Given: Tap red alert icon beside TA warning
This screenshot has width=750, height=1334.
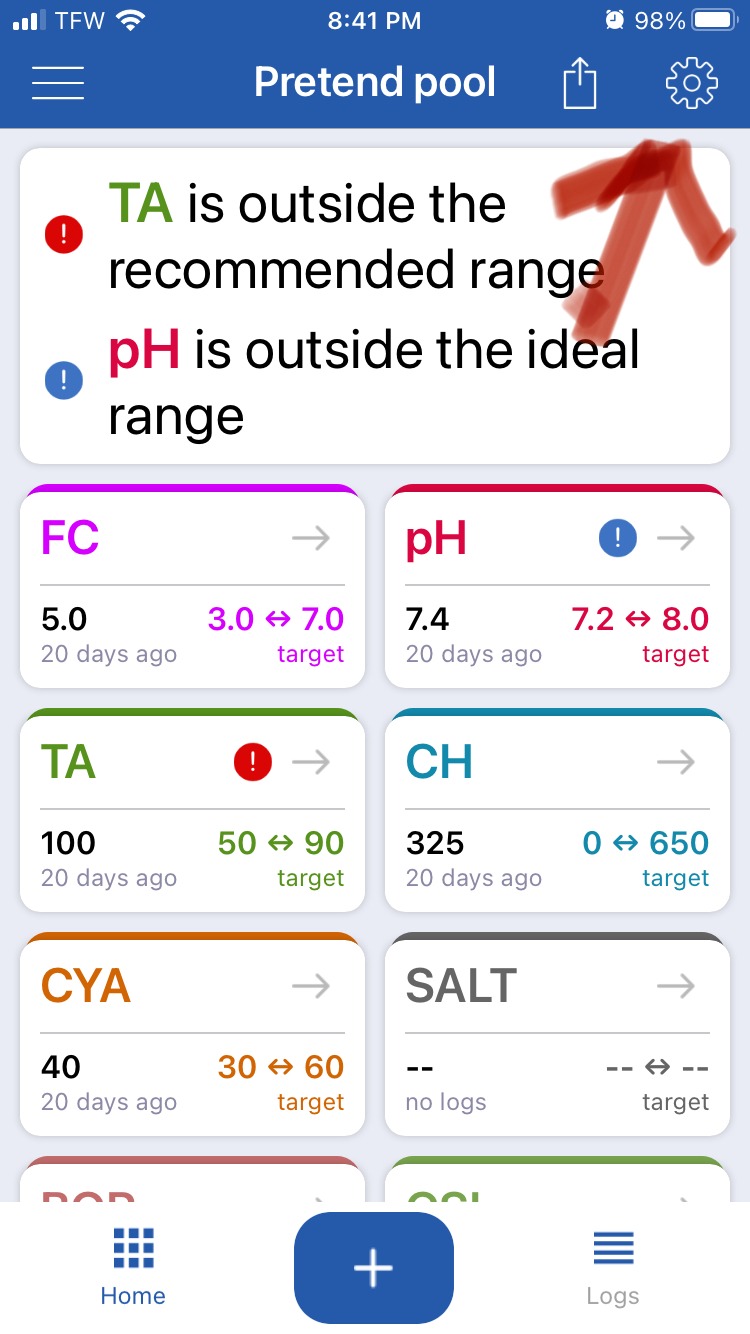Looking at the screenshot, I should point(65,236).
